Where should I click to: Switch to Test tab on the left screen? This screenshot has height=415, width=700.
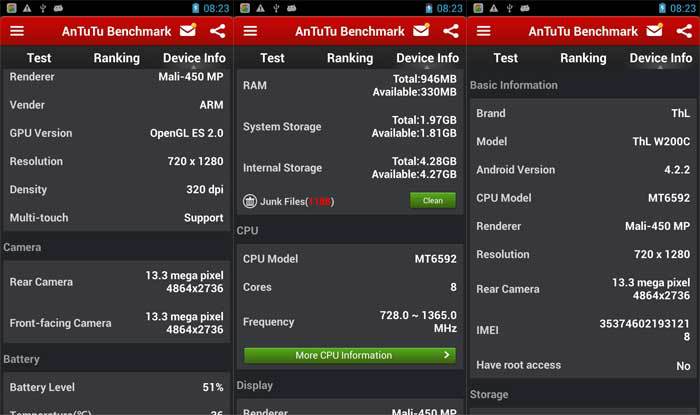39,58
